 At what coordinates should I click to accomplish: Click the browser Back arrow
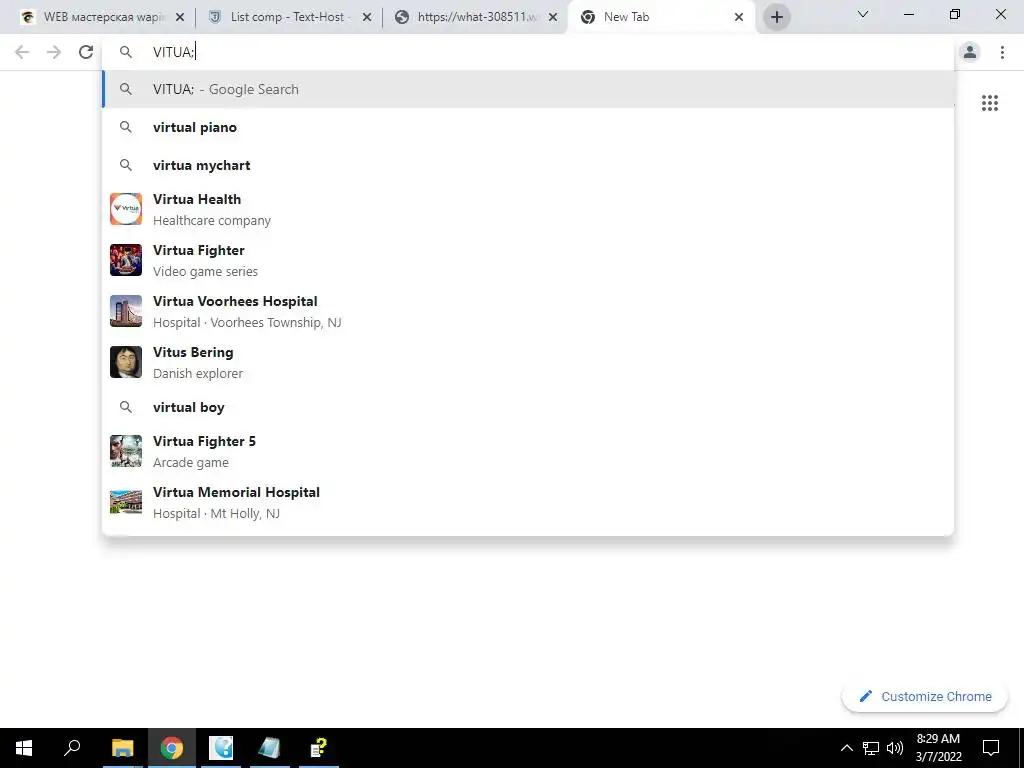pos(22,52)
